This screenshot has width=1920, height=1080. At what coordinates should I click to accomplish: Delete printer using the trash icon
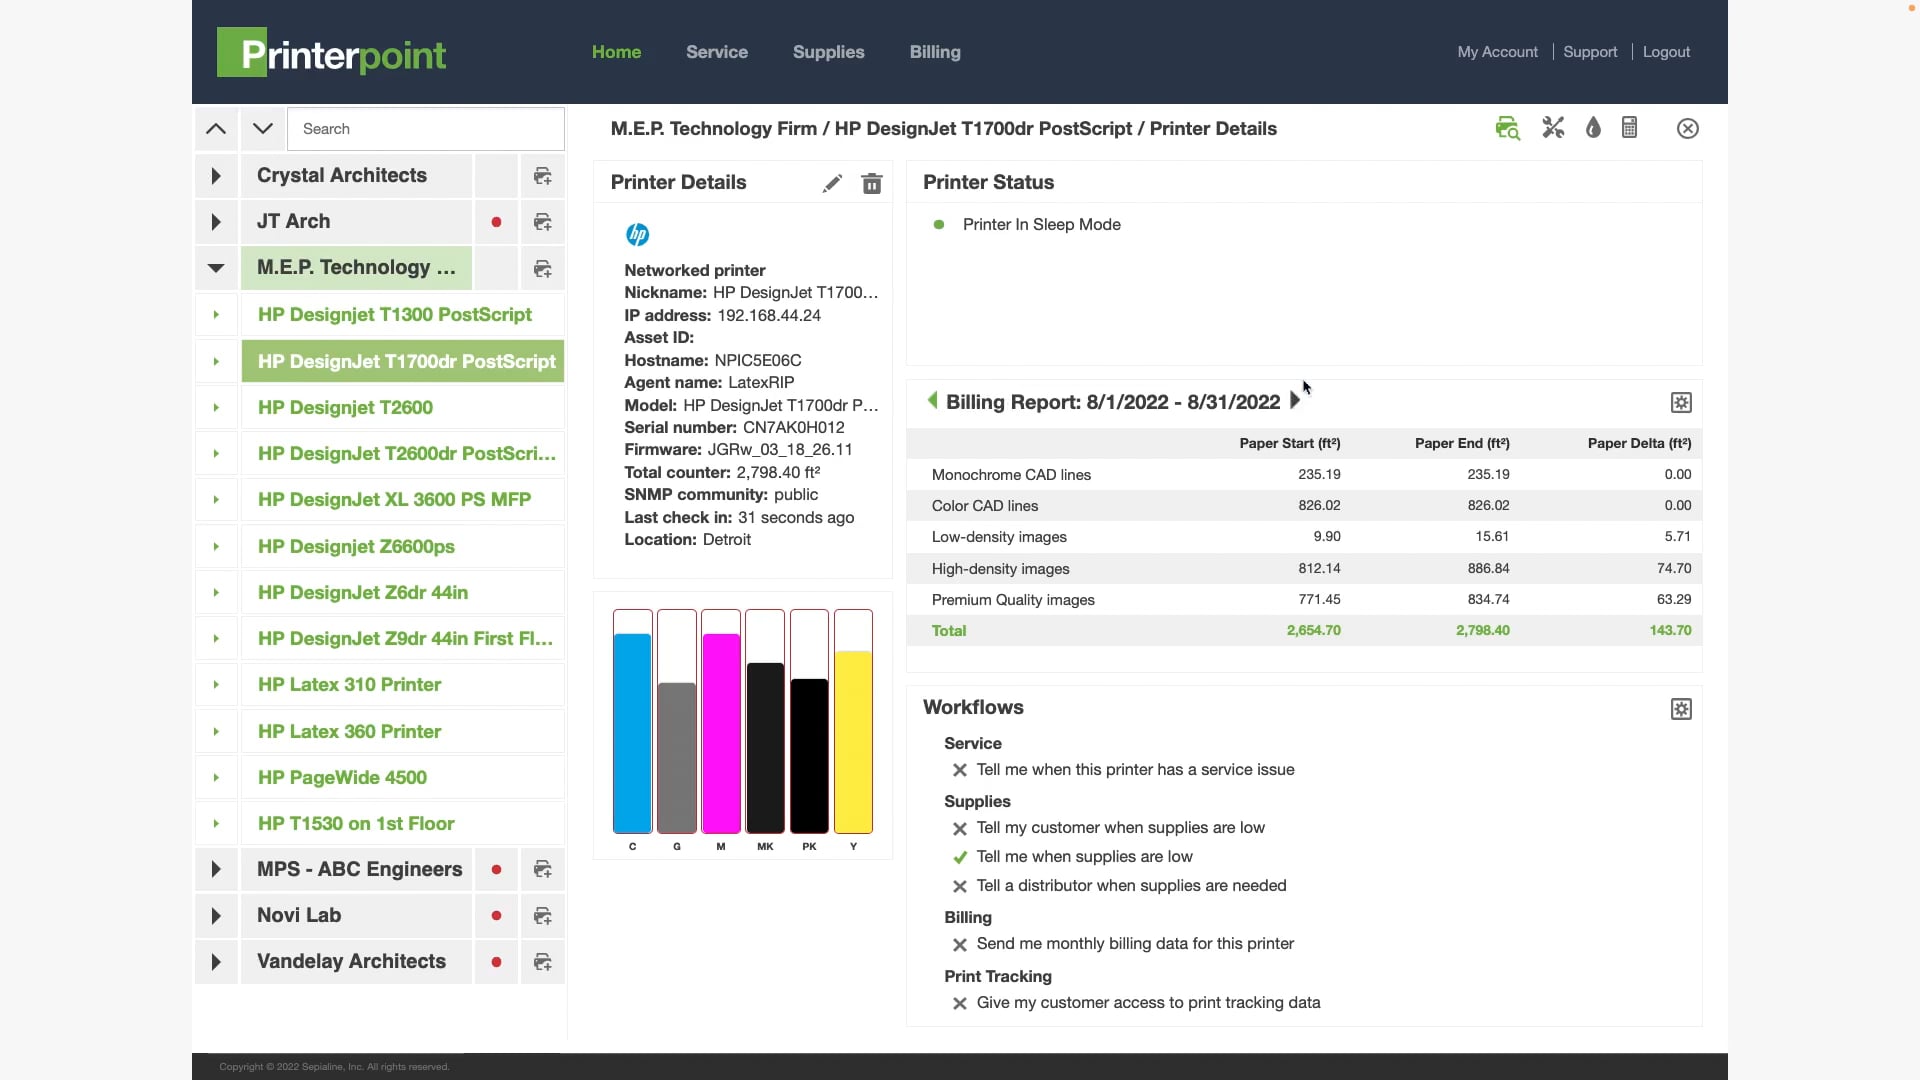coord(872,183)
